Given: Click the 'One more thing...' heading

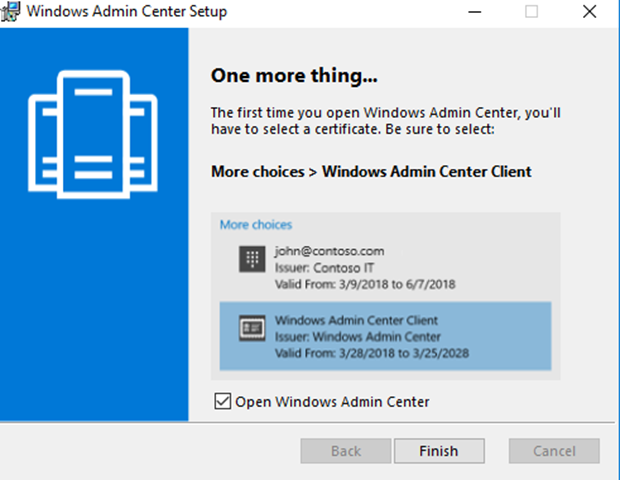Looking at the screenshot, I should click(x=294, y=76).
